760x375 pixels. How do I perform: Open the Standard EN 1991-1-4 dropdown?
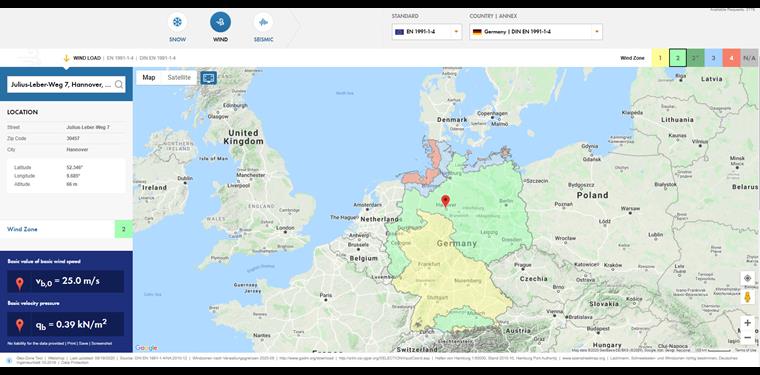pos(427,32)
